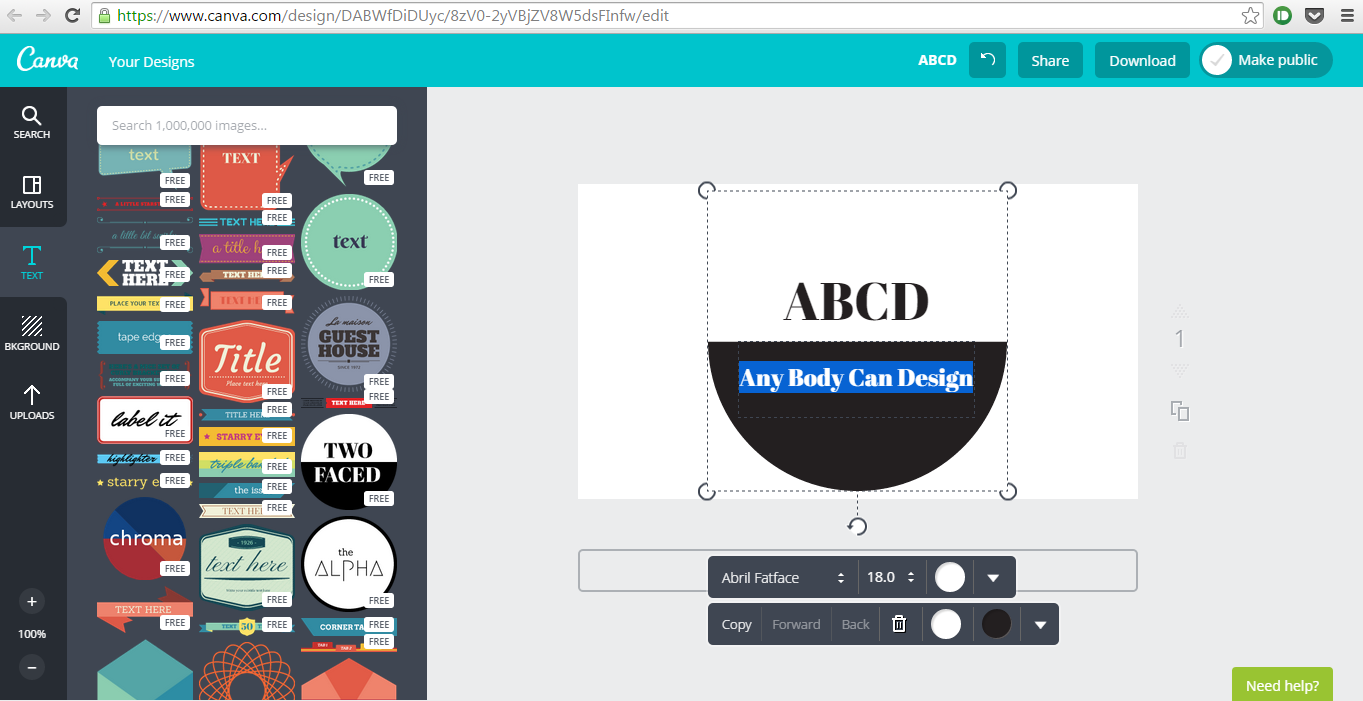1363x701 pixels.
Task: Click the undo arrow icon in header
Action: (987, 60)
